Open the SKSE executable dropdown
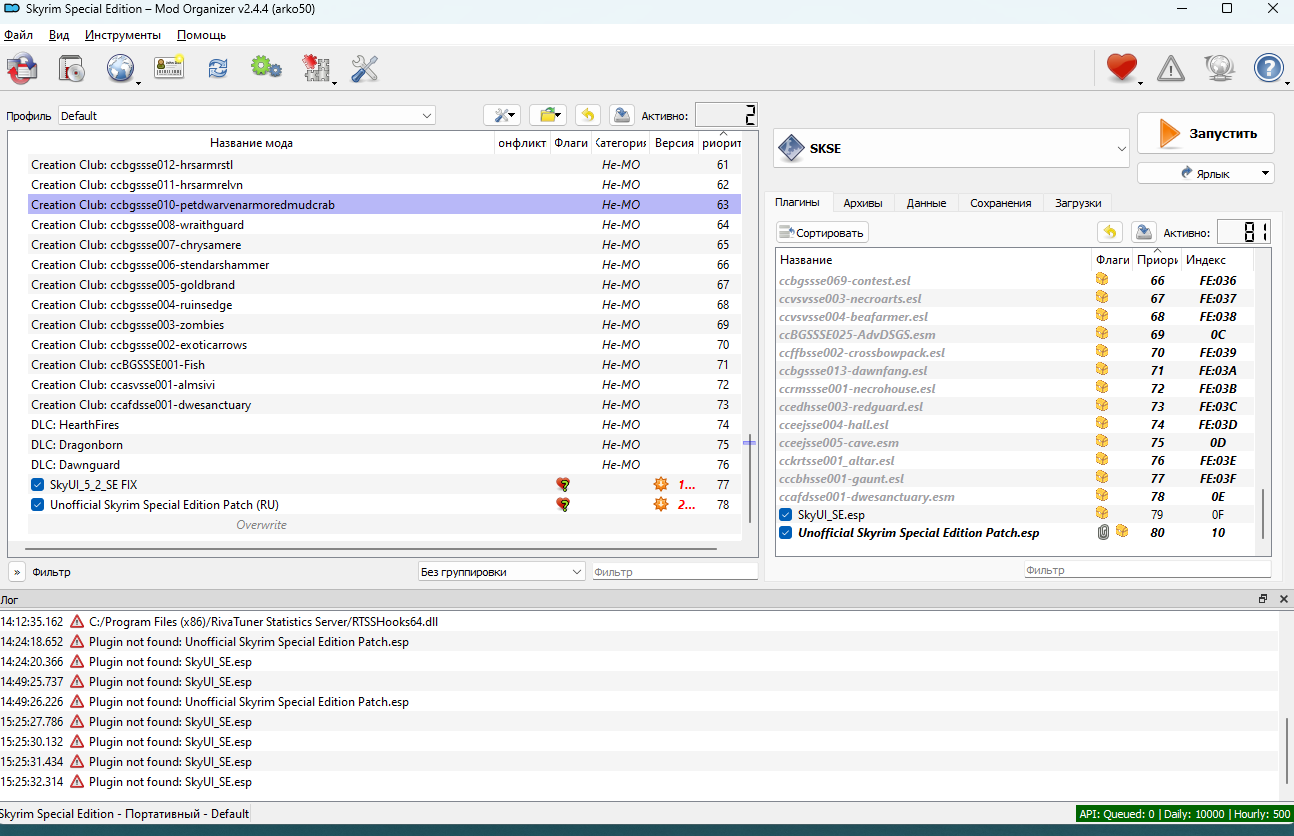Screen dimensions: 1294x836 point(951,149)
